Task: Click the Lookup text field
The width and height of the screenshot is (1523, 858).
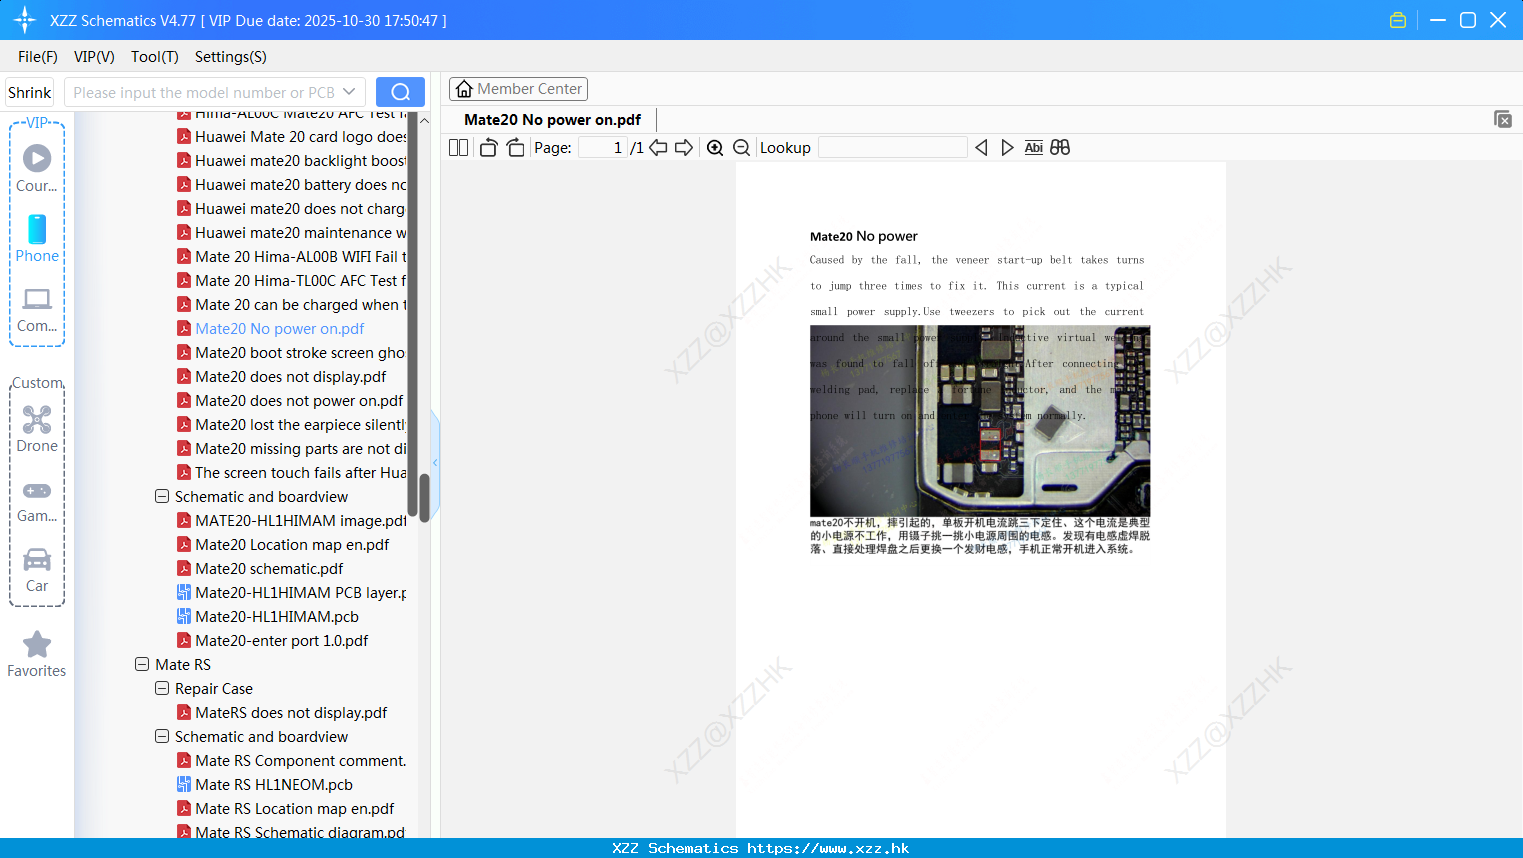Action: coord(892,148)
